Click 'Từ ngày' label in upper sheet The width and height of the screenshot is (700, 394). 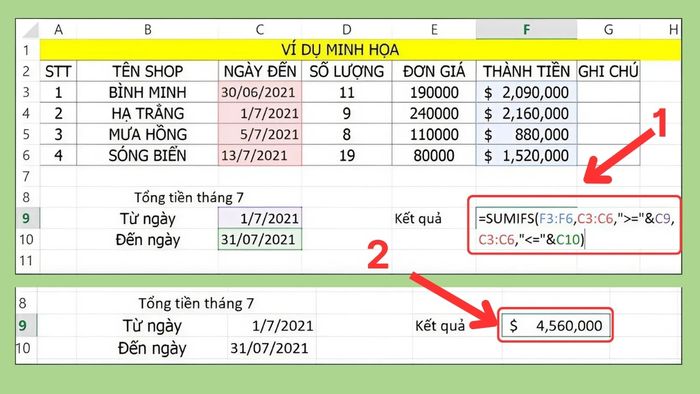(148, 218)
